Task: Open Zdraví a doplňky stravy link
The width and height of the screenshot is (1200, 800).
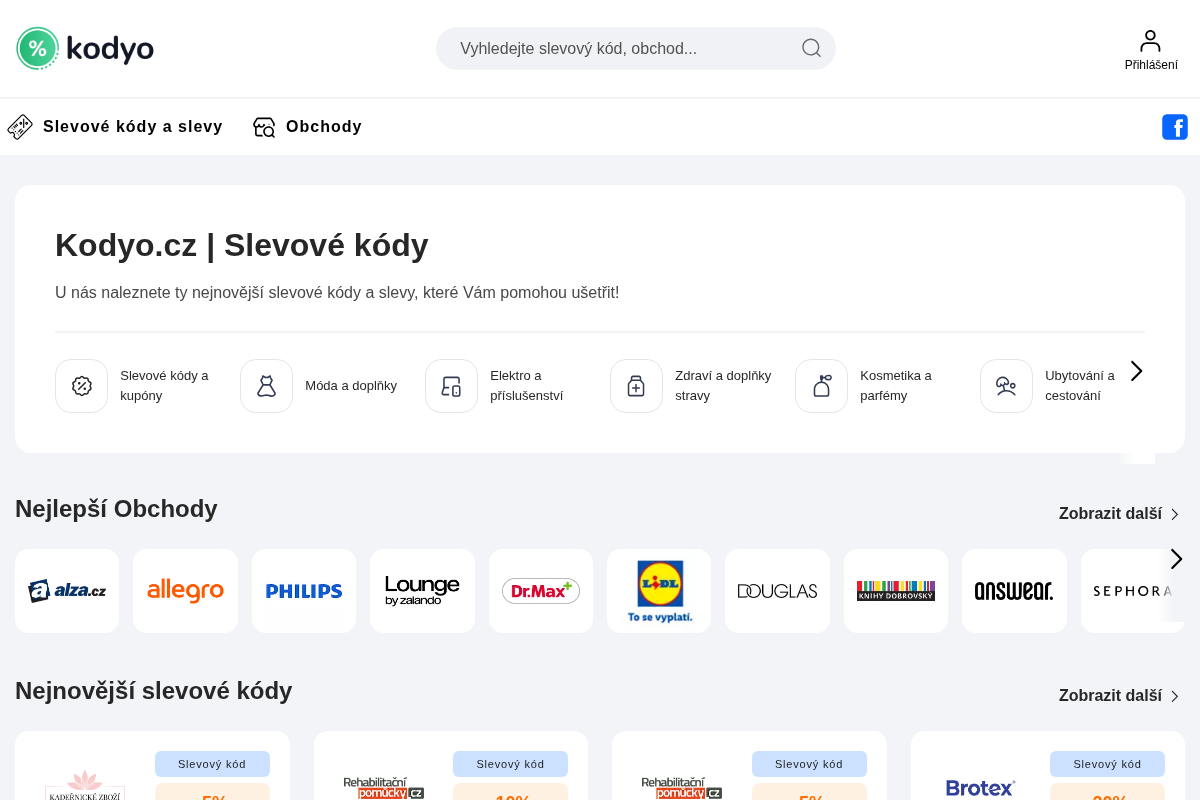Action: pyautogui.click(x=723, y=385)
